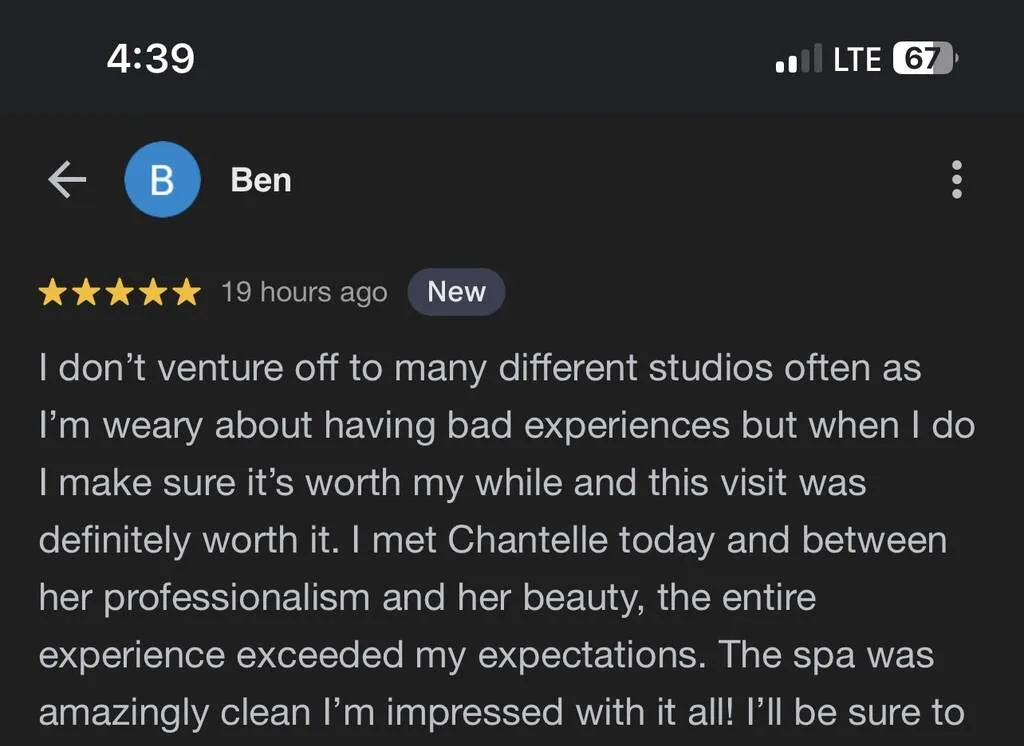Tap the battery 67 indicator
The width and height of the screenshot is (1024, 746).
[925, 58]
